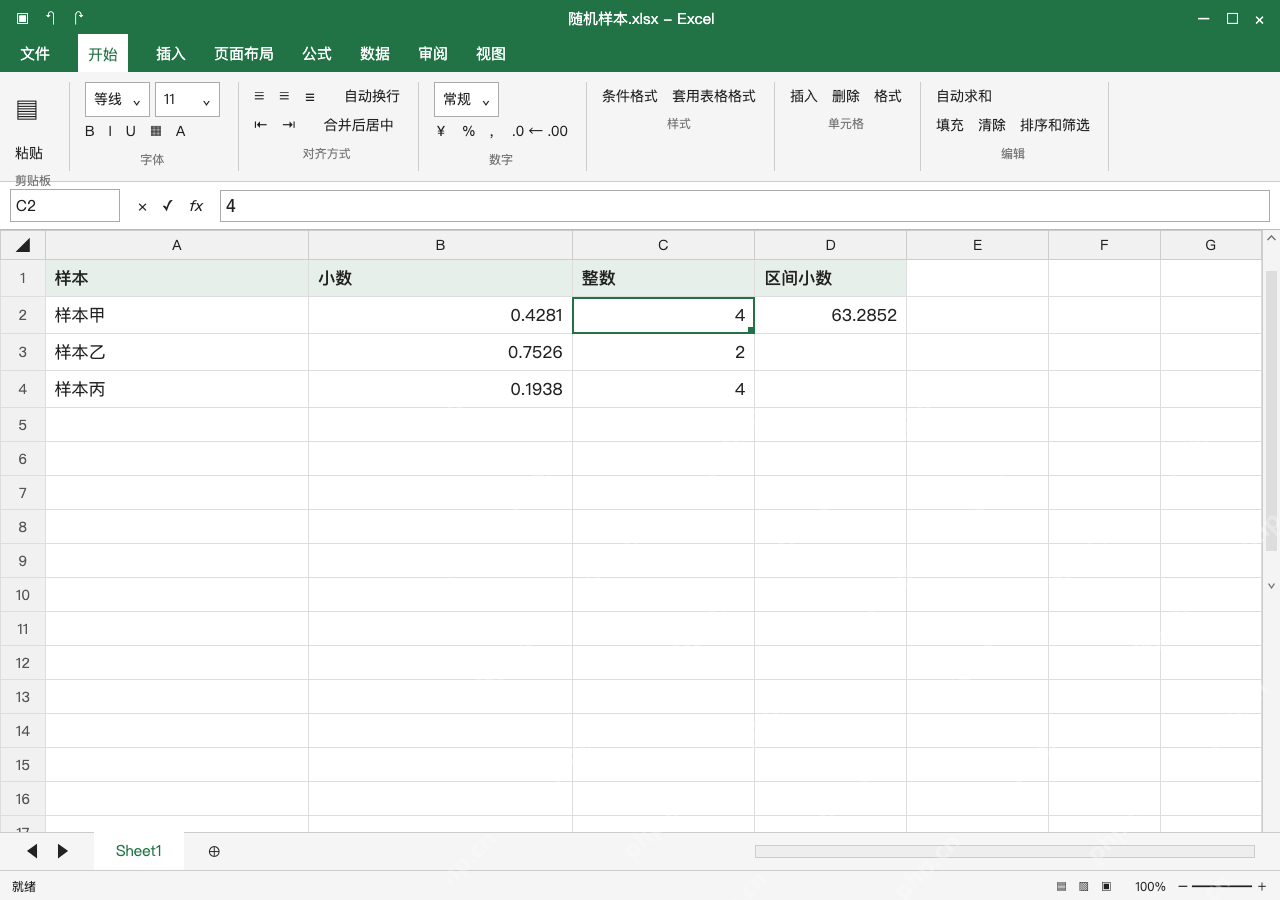Toggle underline formatting with U

tap(130, 131)
